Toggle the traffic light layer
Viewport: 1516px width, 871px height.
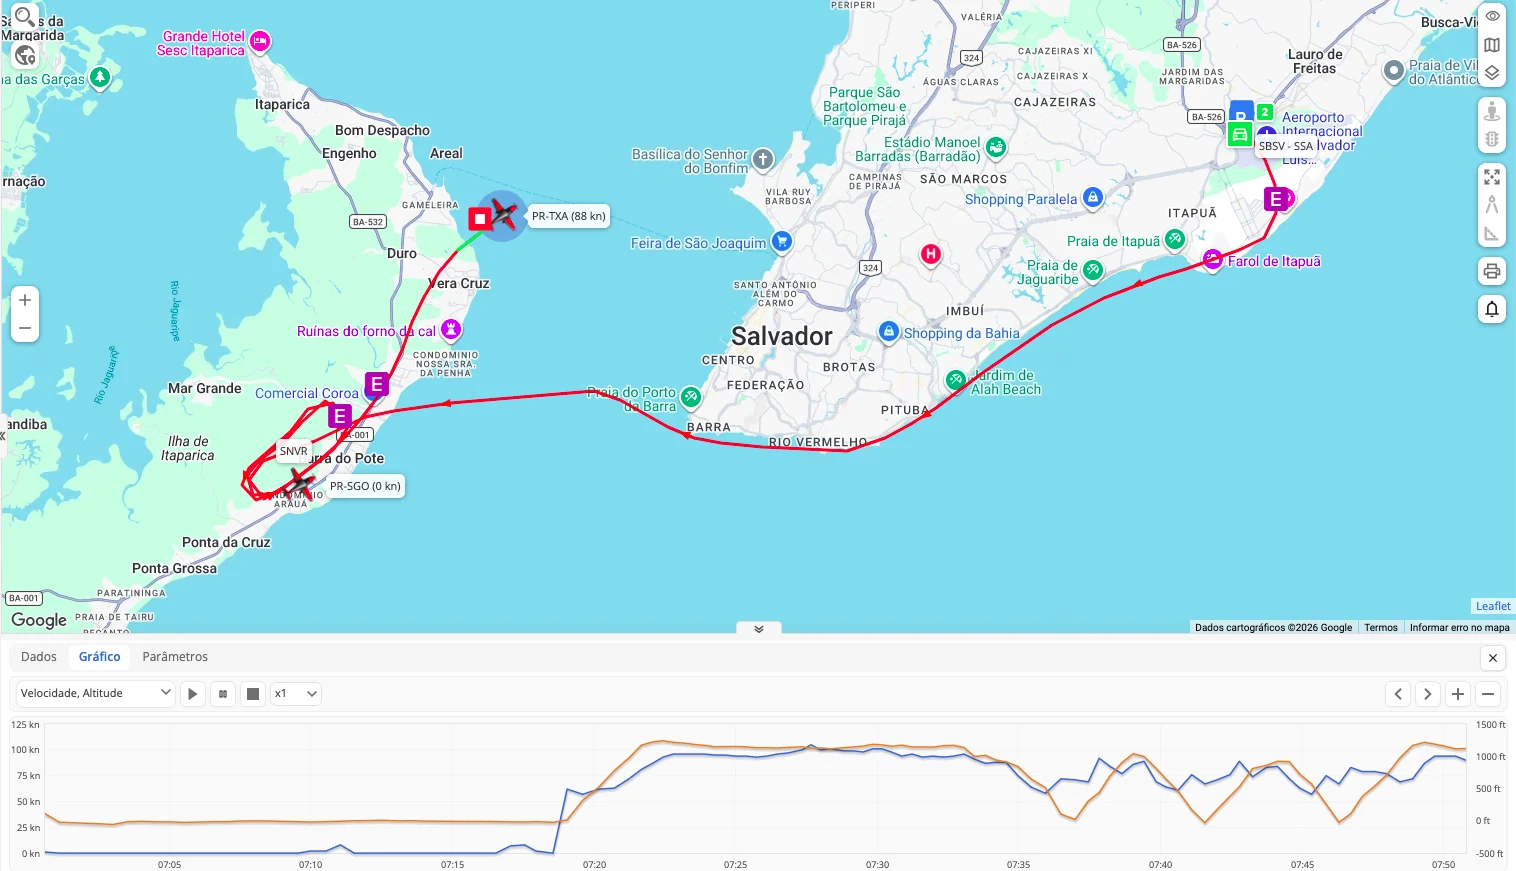click(x=1492, y=139)
